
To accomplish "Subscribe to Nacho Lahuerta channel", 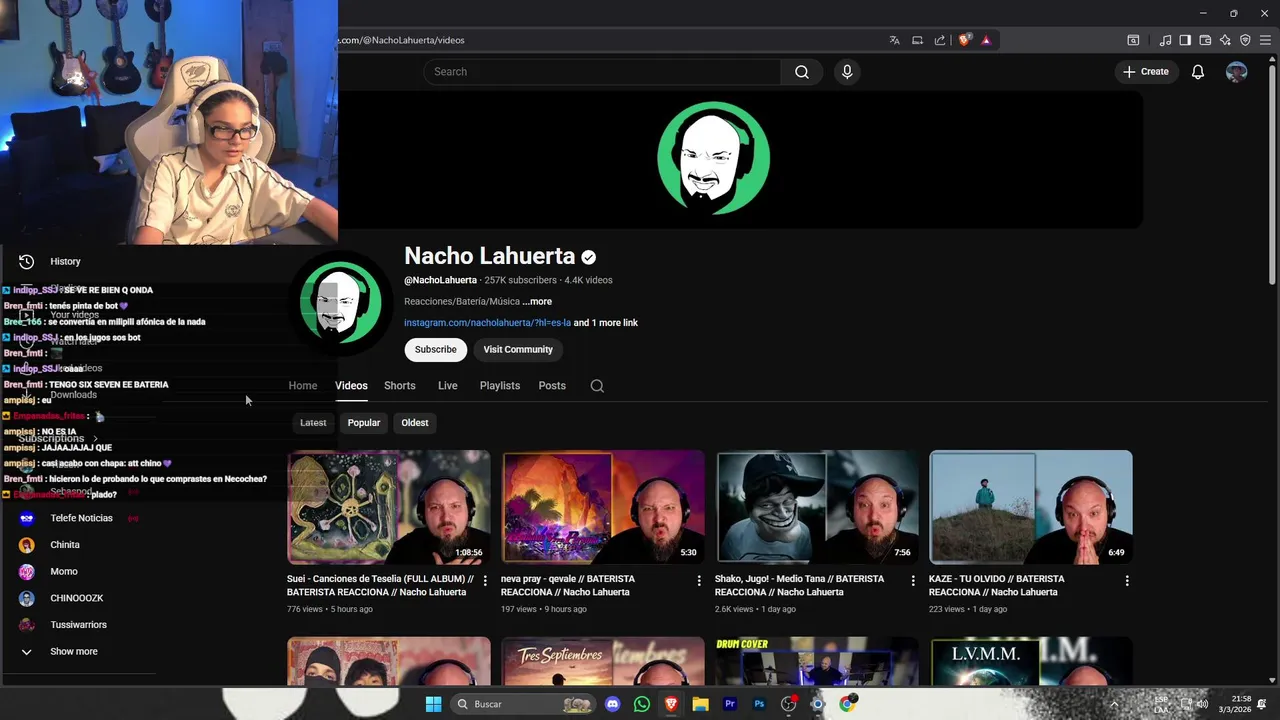I will click(435, 349).
